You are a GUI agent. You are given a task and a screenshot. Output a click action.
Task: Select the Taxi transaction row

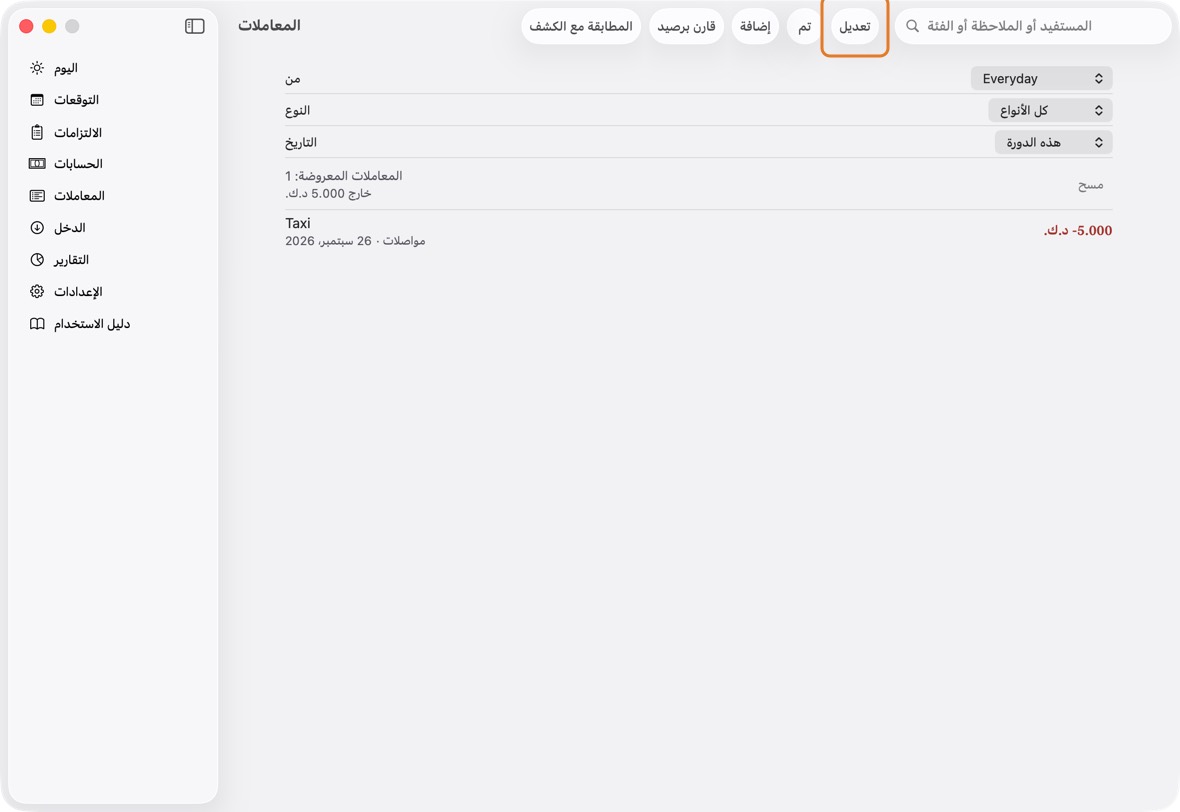tap(698, 231)
